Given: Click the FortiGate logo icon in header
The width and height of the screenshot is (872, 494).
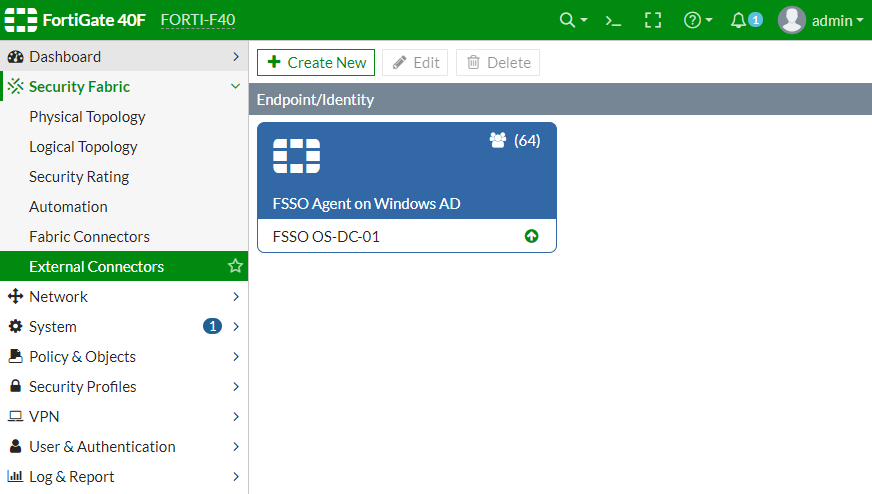Looking at the screenshot, I should point(21,20).
